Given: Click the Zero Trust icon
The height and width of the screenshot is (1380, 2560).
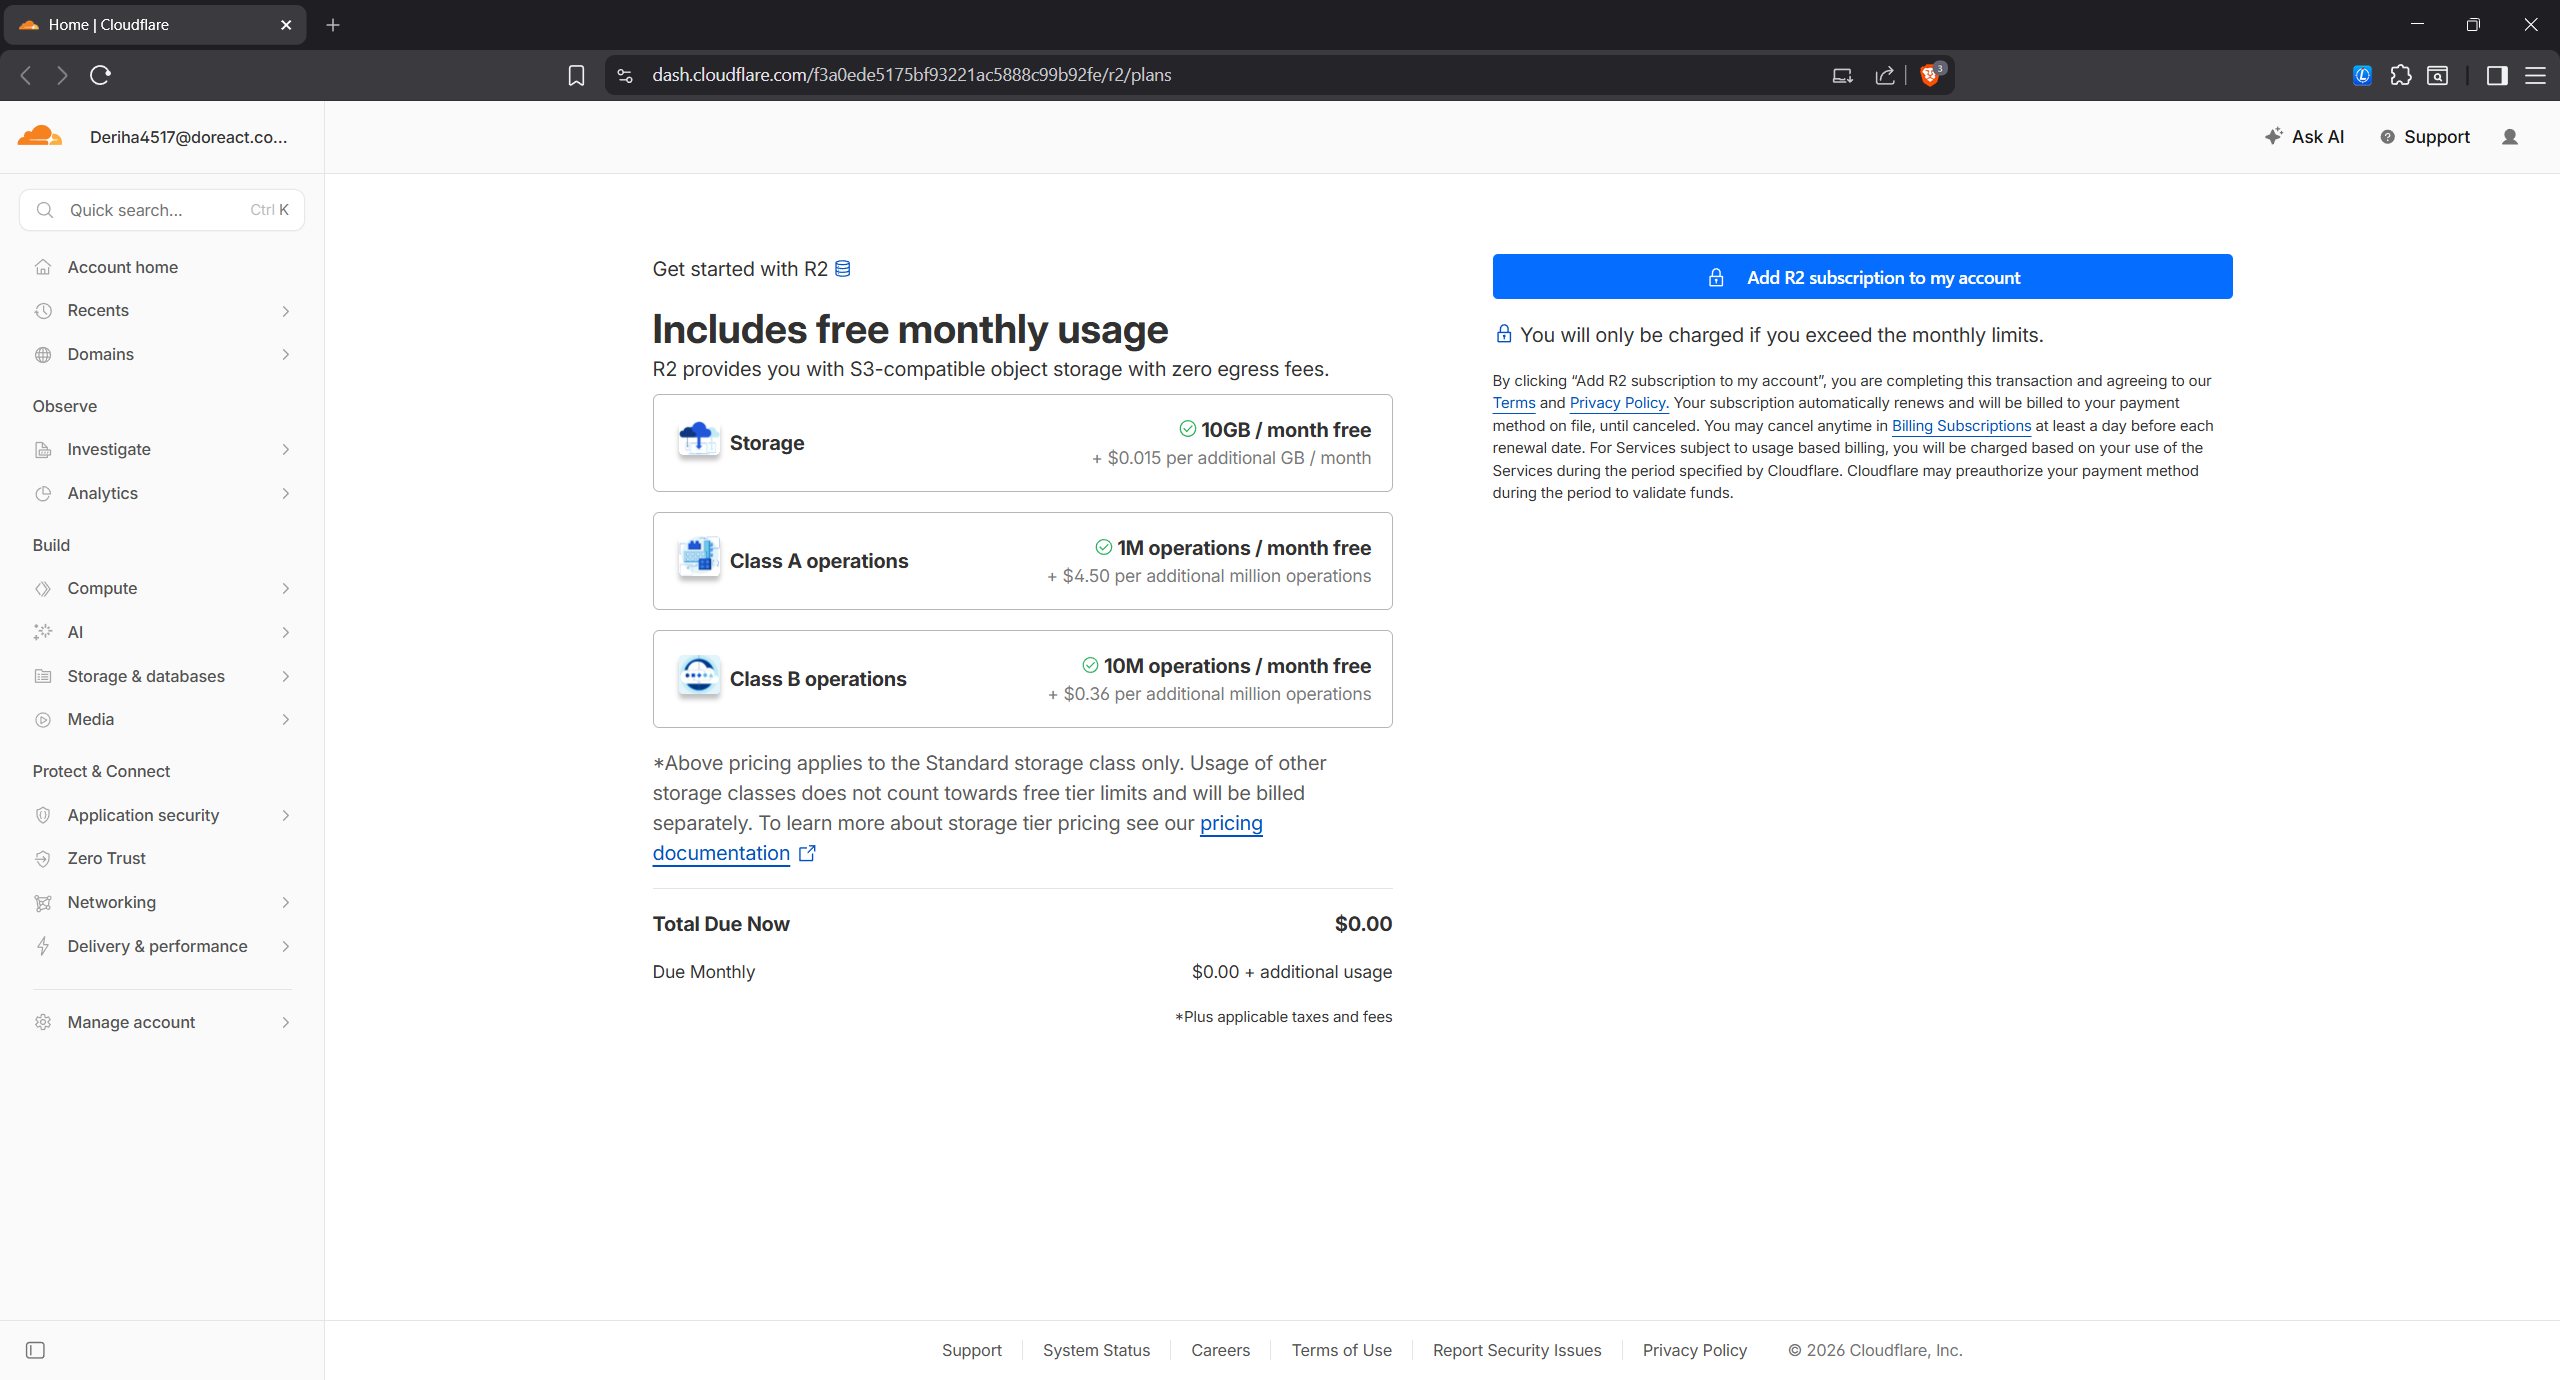Looking at the screenshot, I should [x=43, y=859].
